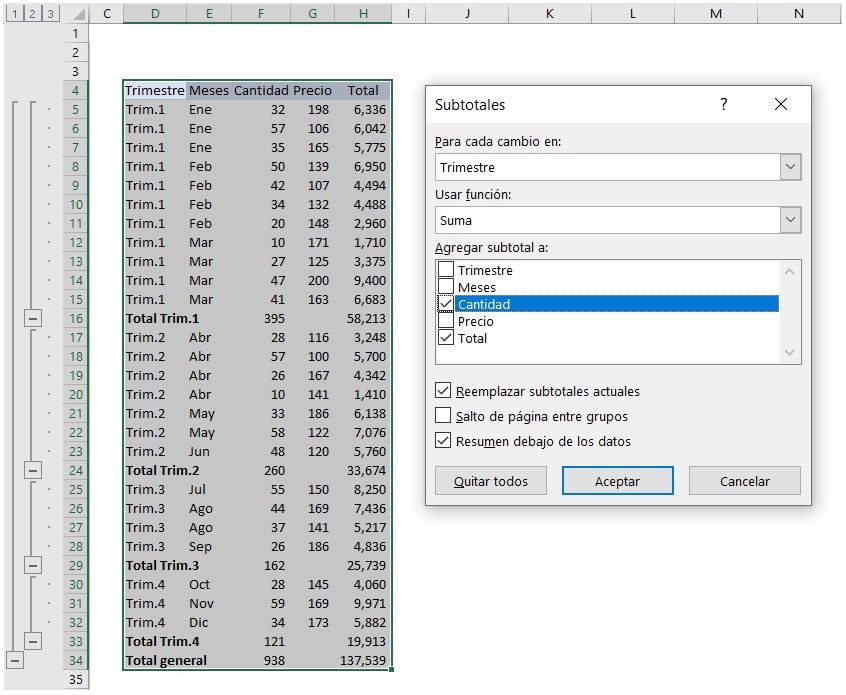The image size is (846, 695).
Task: Open the 'Usar función' Suma dropdown
Action: click(x=790, y=220)
